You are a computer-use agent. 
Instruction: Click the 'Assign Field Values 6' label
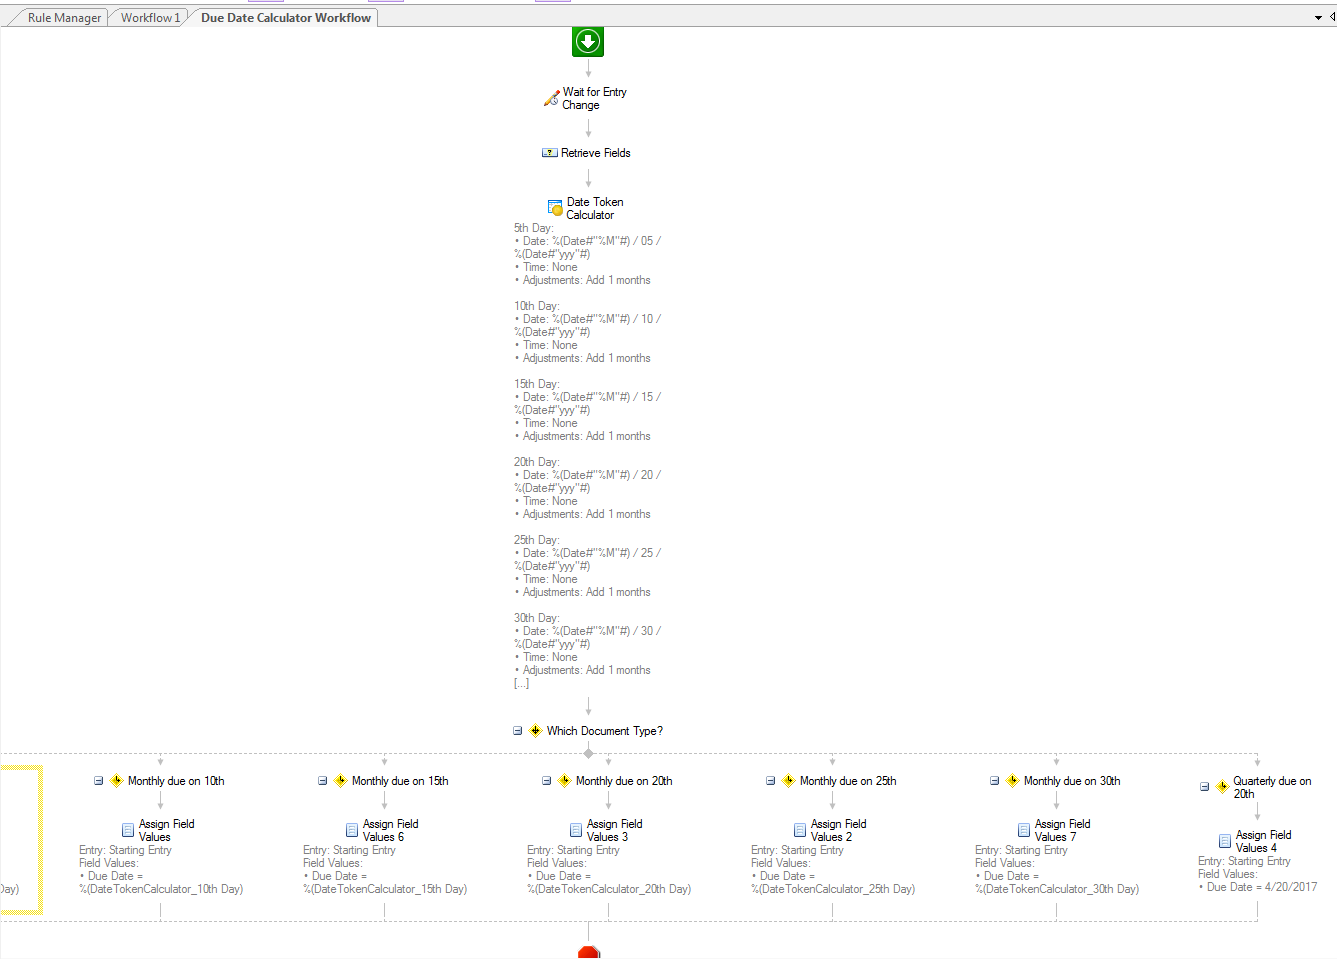pos(390,830)
